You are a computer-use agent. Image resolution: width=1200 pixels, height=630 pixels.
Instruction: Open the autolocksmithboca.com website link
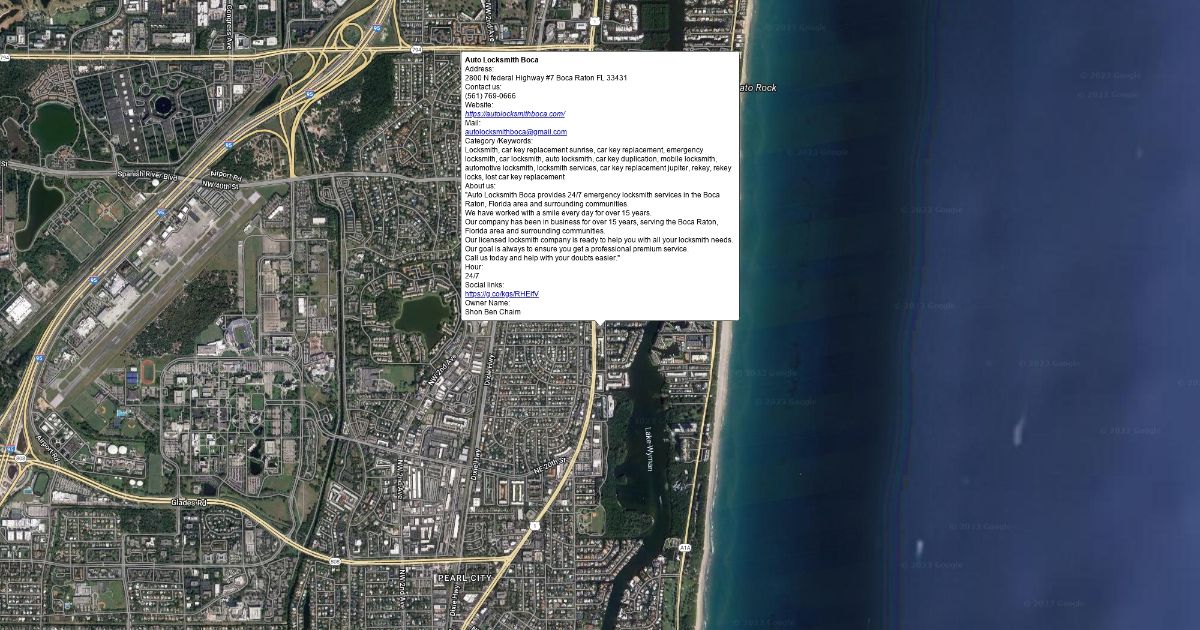(515, 114)
